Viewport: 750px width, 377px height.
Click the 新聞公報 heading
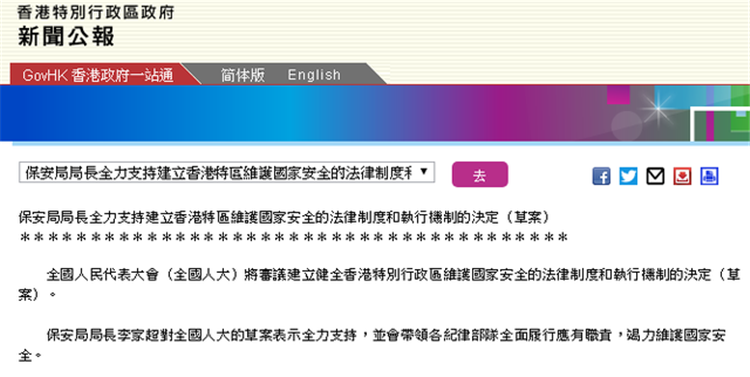click(66, 36)
